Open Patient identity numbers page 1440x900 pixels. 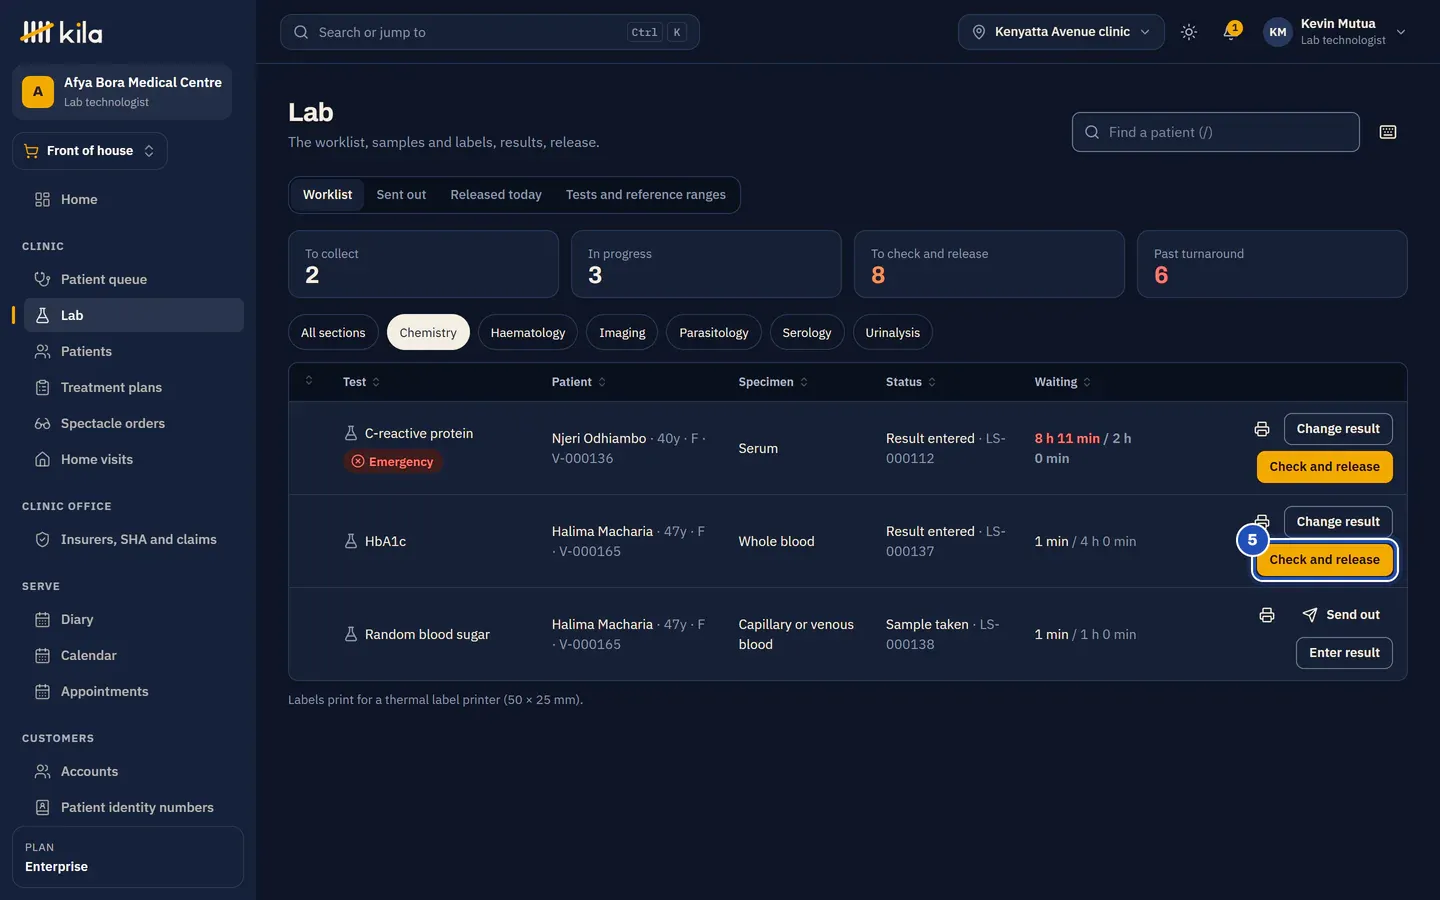134,808
